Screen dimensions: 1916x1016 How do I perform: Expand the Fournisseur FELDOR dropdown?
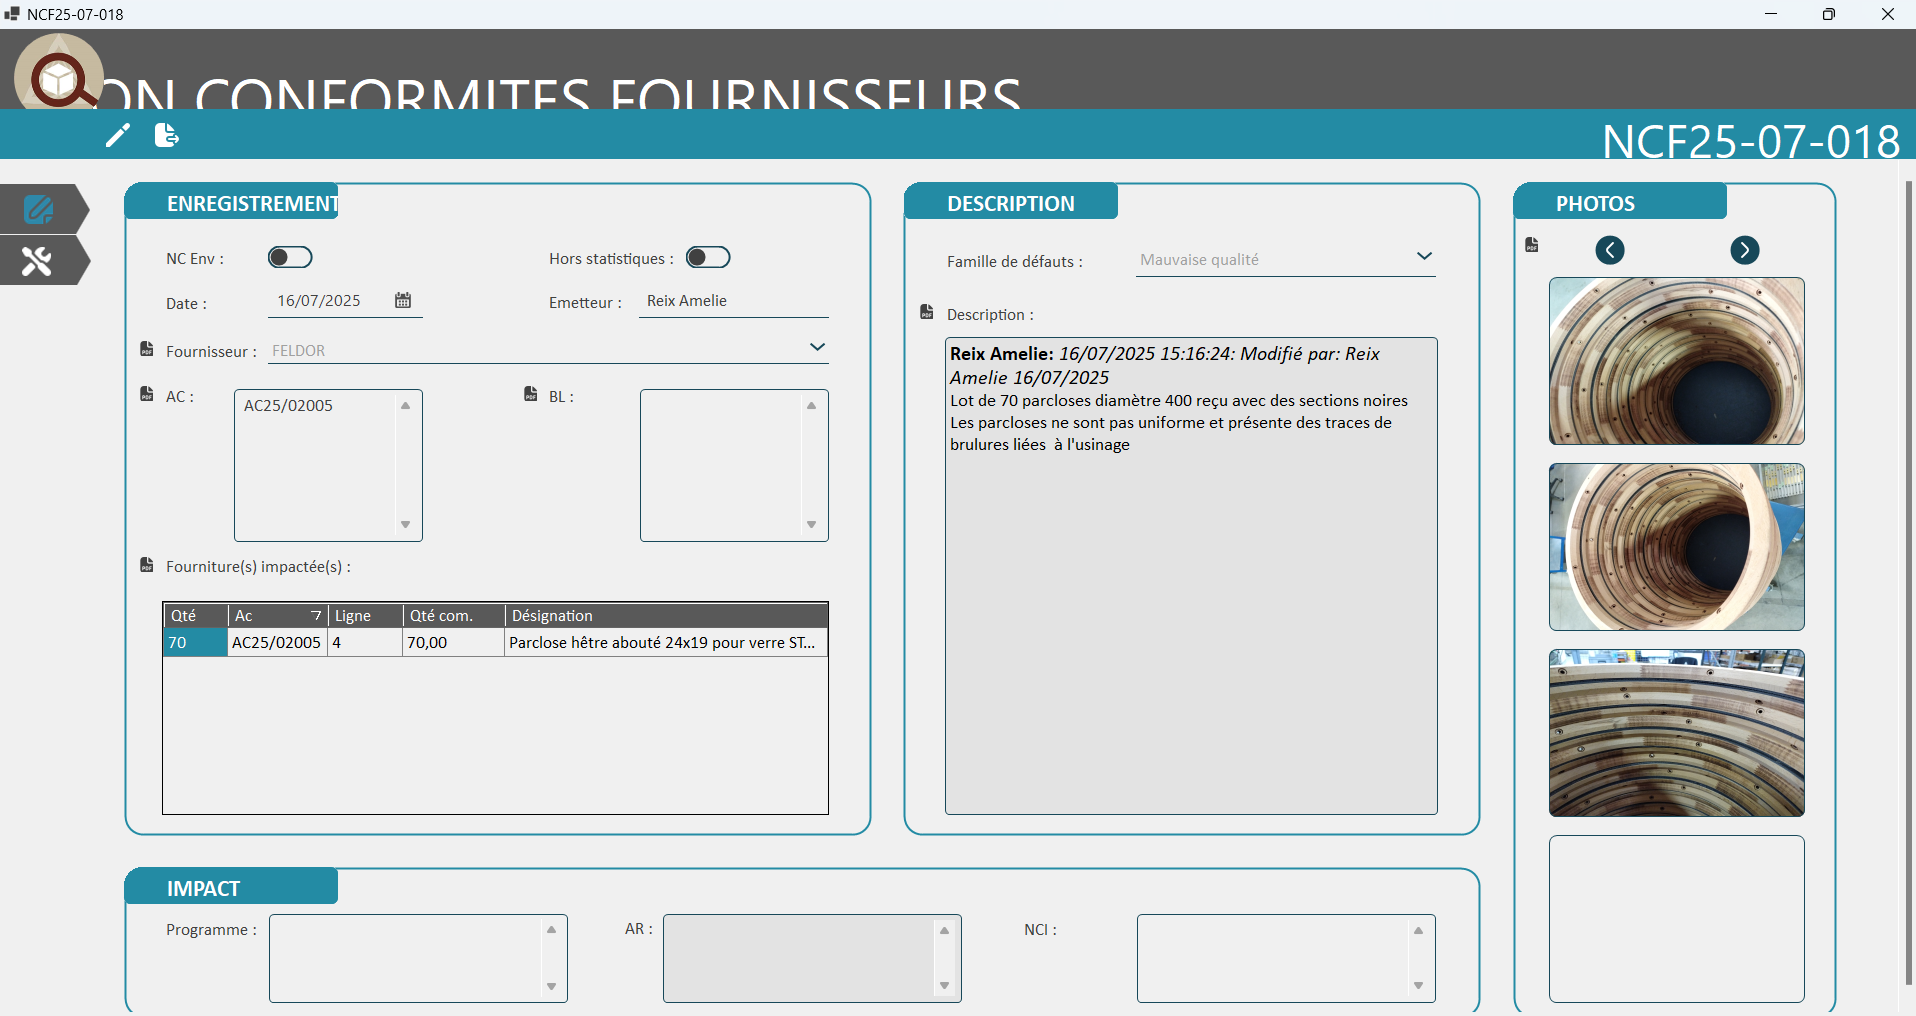(817, 347)
